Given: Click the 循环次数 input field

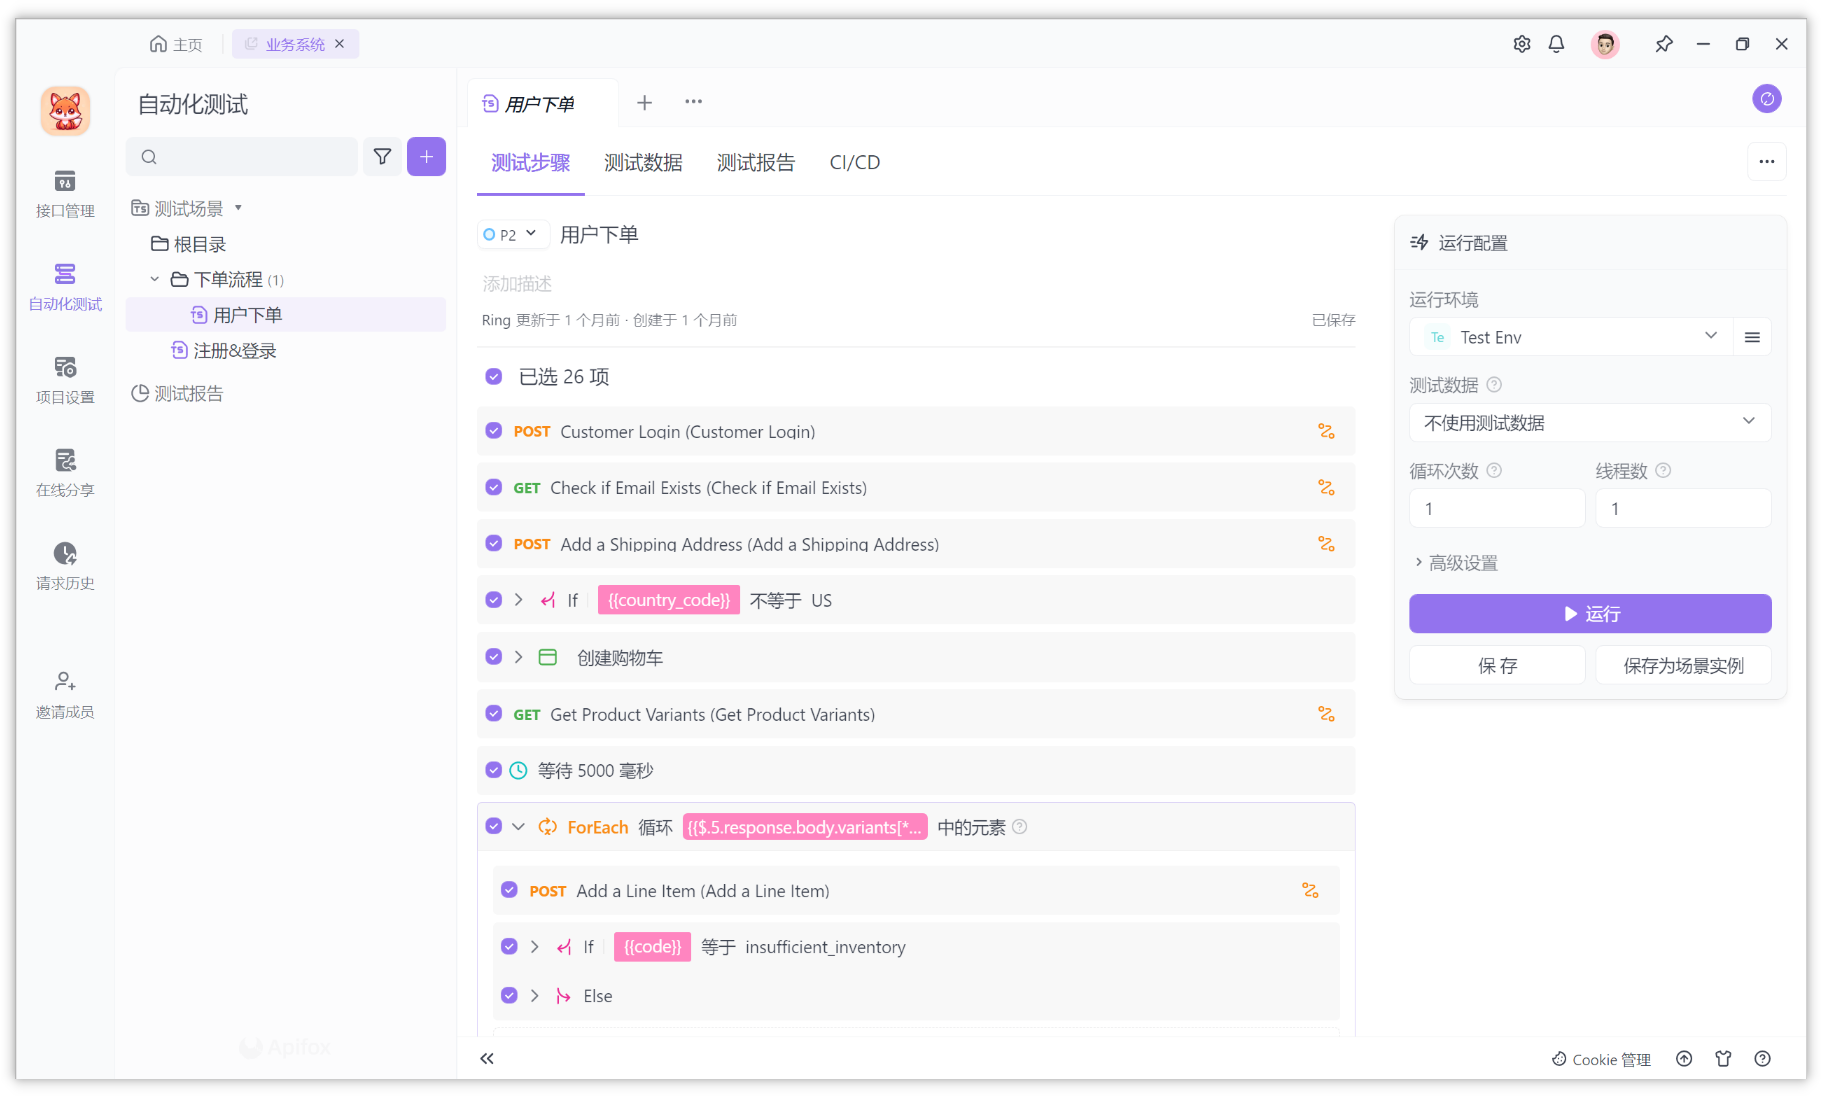Looking at the screenshot, I should click(x=1496, y=508).
